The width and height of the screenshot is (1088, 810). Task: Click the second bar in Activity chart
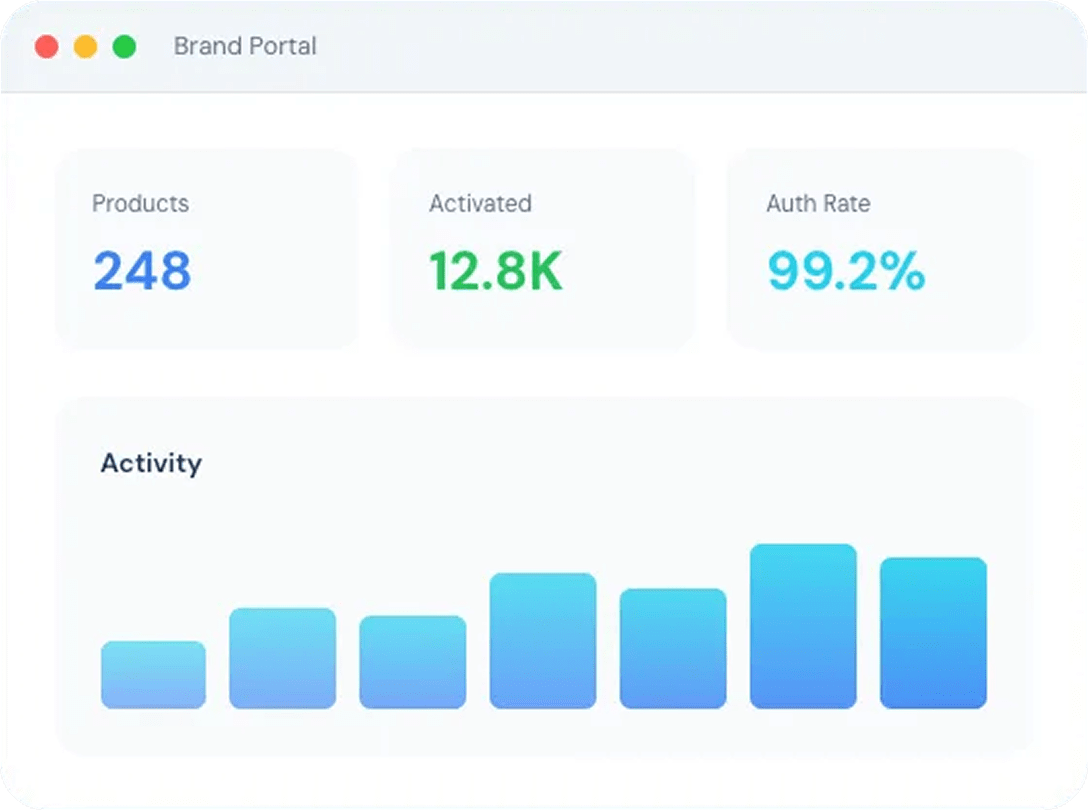coord(282,658)
